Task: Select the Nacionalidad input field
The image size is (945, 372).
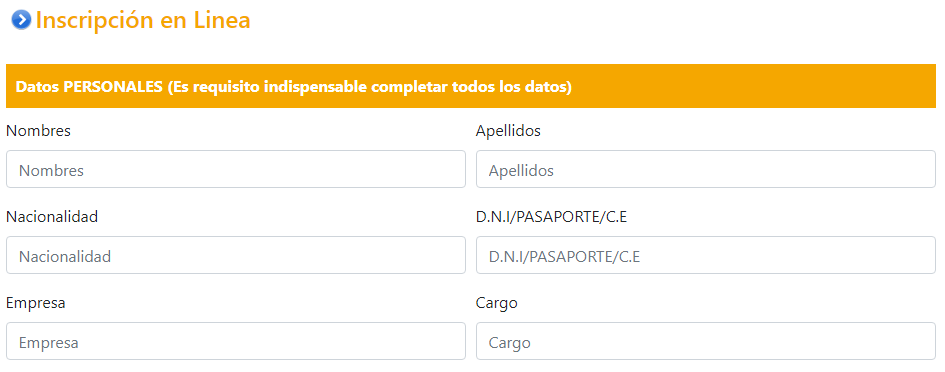Action: pyautogui.click(x=236, y=255)
